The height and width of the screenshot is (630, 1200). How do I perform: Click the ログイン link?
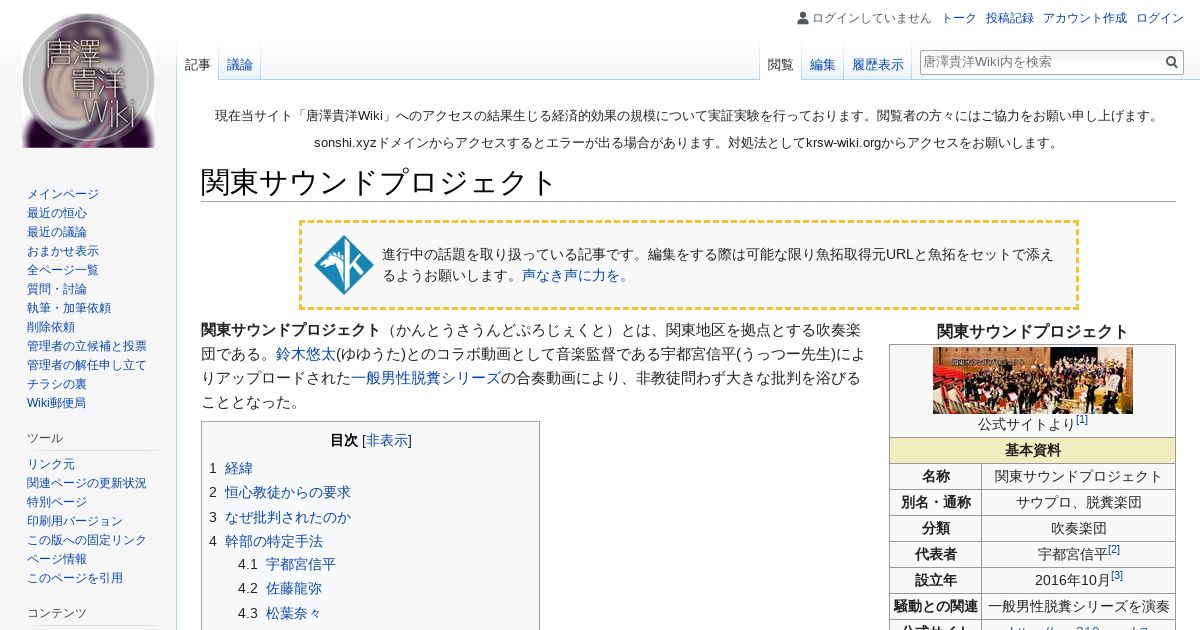pyautogui.click(x=1160, y=18)
